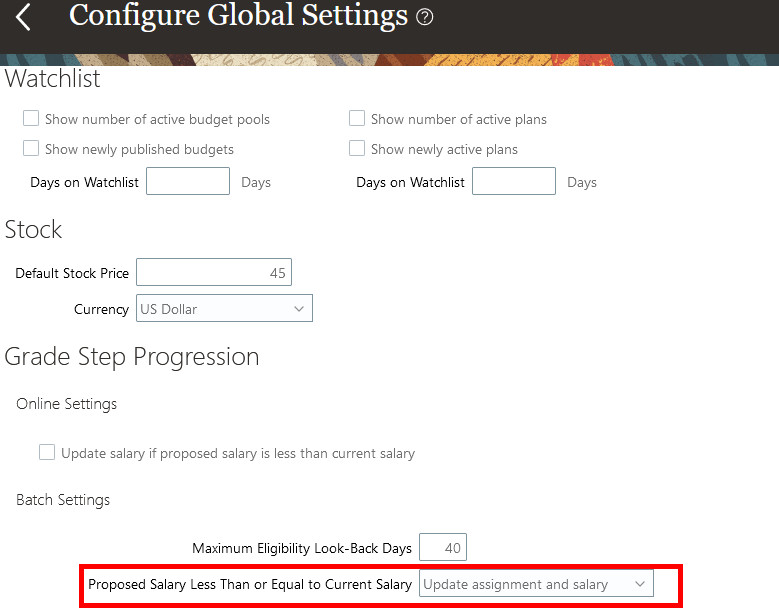Click the back arrow icon
This screenshot has height=609, width=779.
[x=24, y=17]
